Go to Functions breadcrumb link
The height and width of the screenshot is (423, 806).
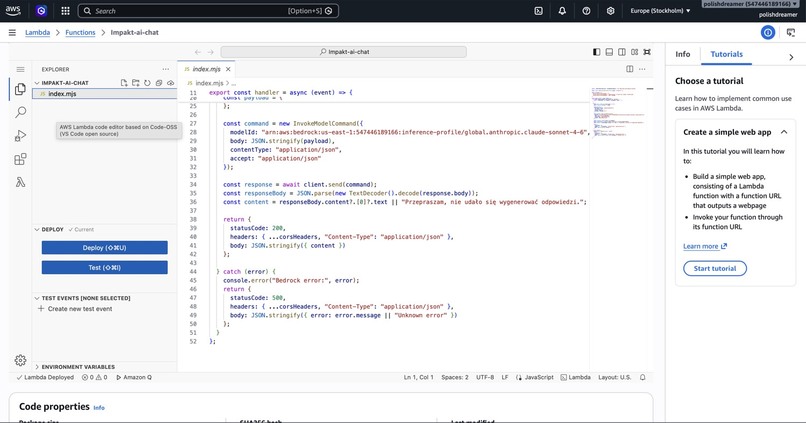(x=80, y=32)
